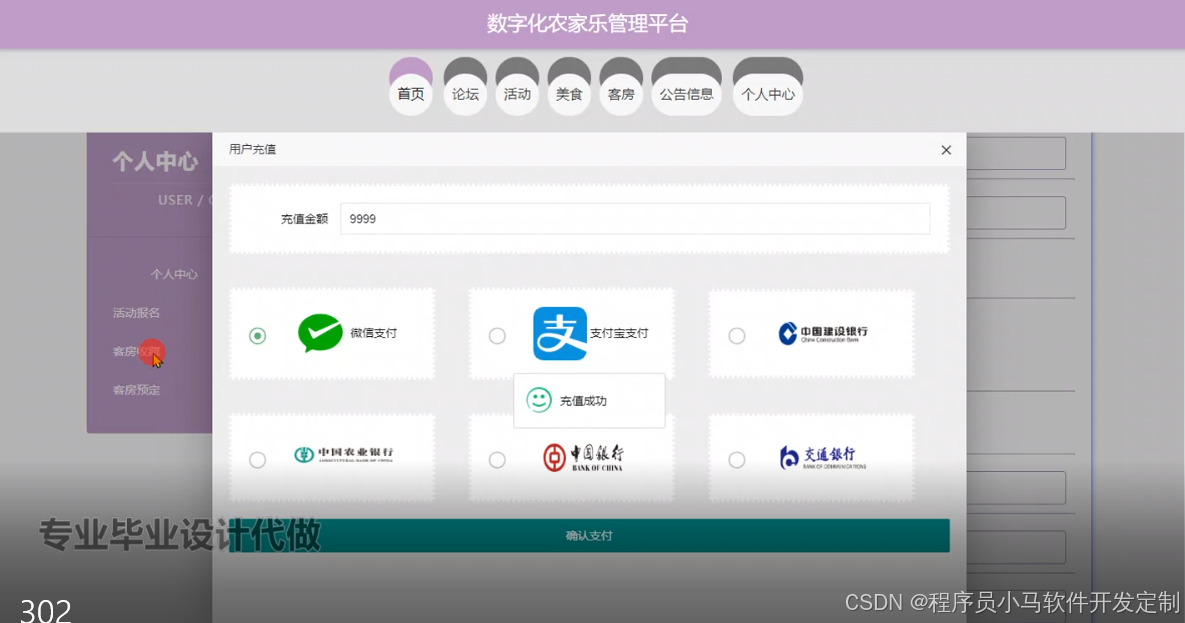This screenshot has width=1185, height=623.
Task: Open the 活动 navigation tab
Action: pos(518,94)
